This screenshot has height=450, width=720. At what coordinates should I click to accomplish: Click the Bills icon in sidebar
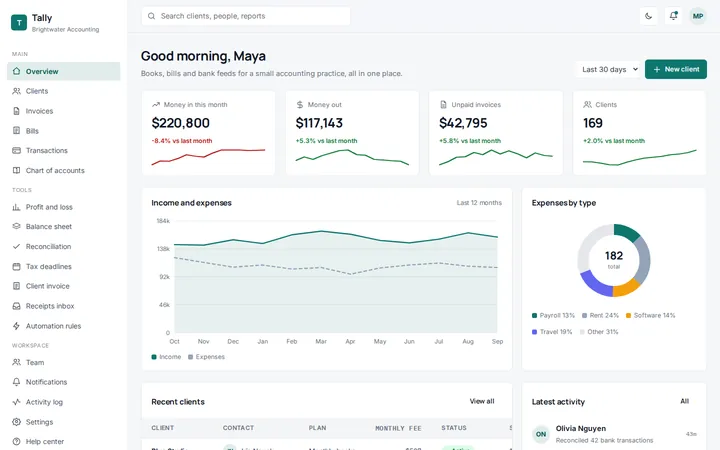click(17, 130)
